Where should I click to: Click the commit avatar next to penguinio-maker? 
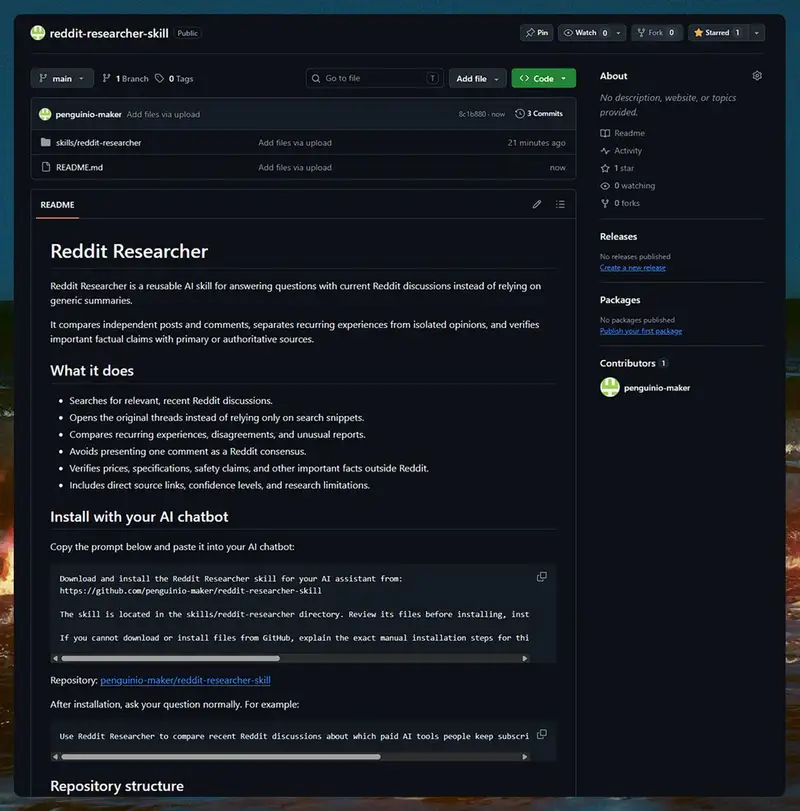(x=45, y=114)
